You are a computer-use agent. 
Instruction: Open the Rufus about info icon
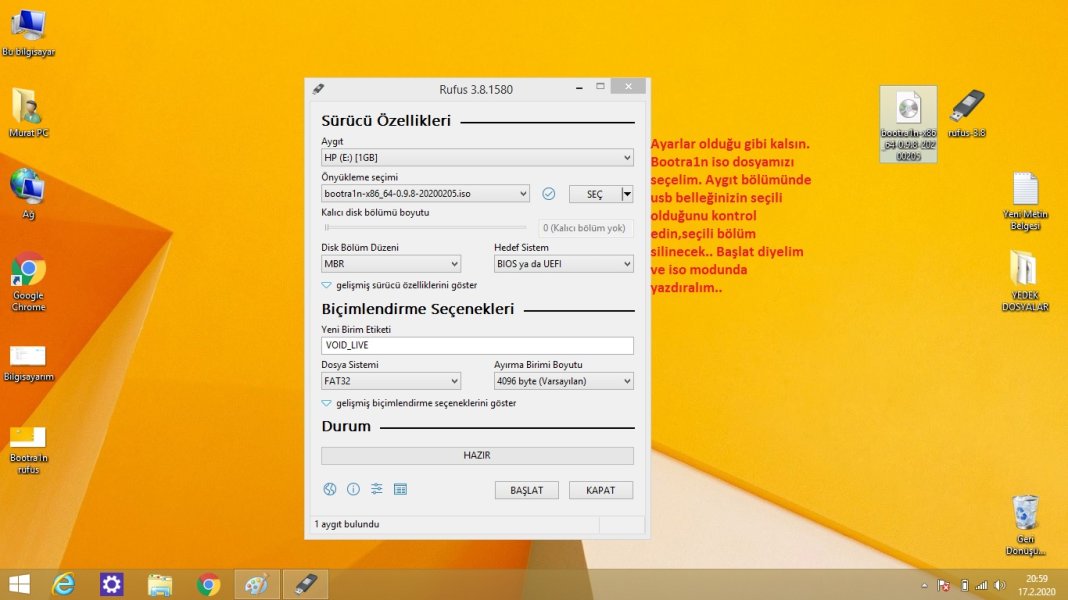(x=353, y=489)
